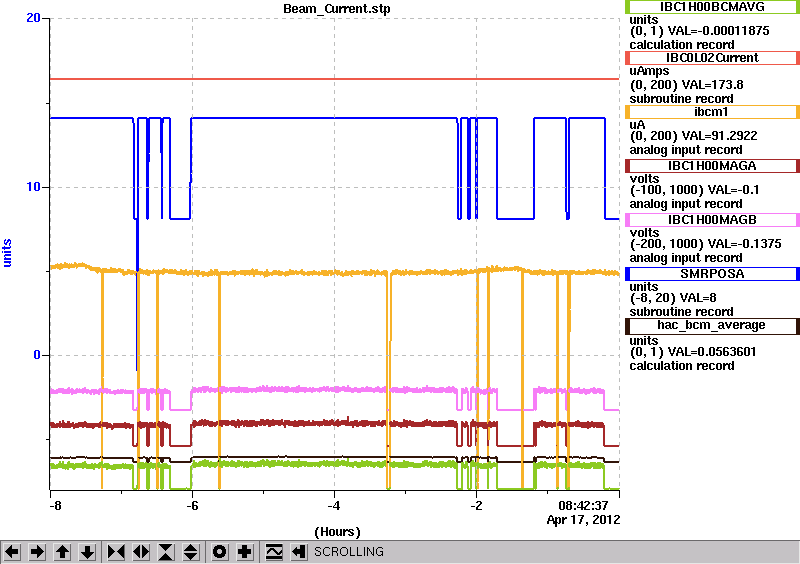Pan the graph down with the down arrow
800x564 pixels.
(x=88, y=552)
